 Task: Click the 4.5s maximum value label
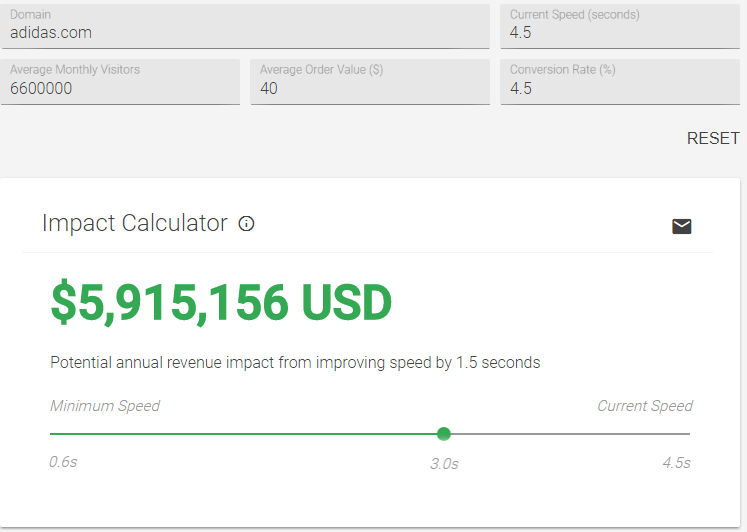pos(676,462)
